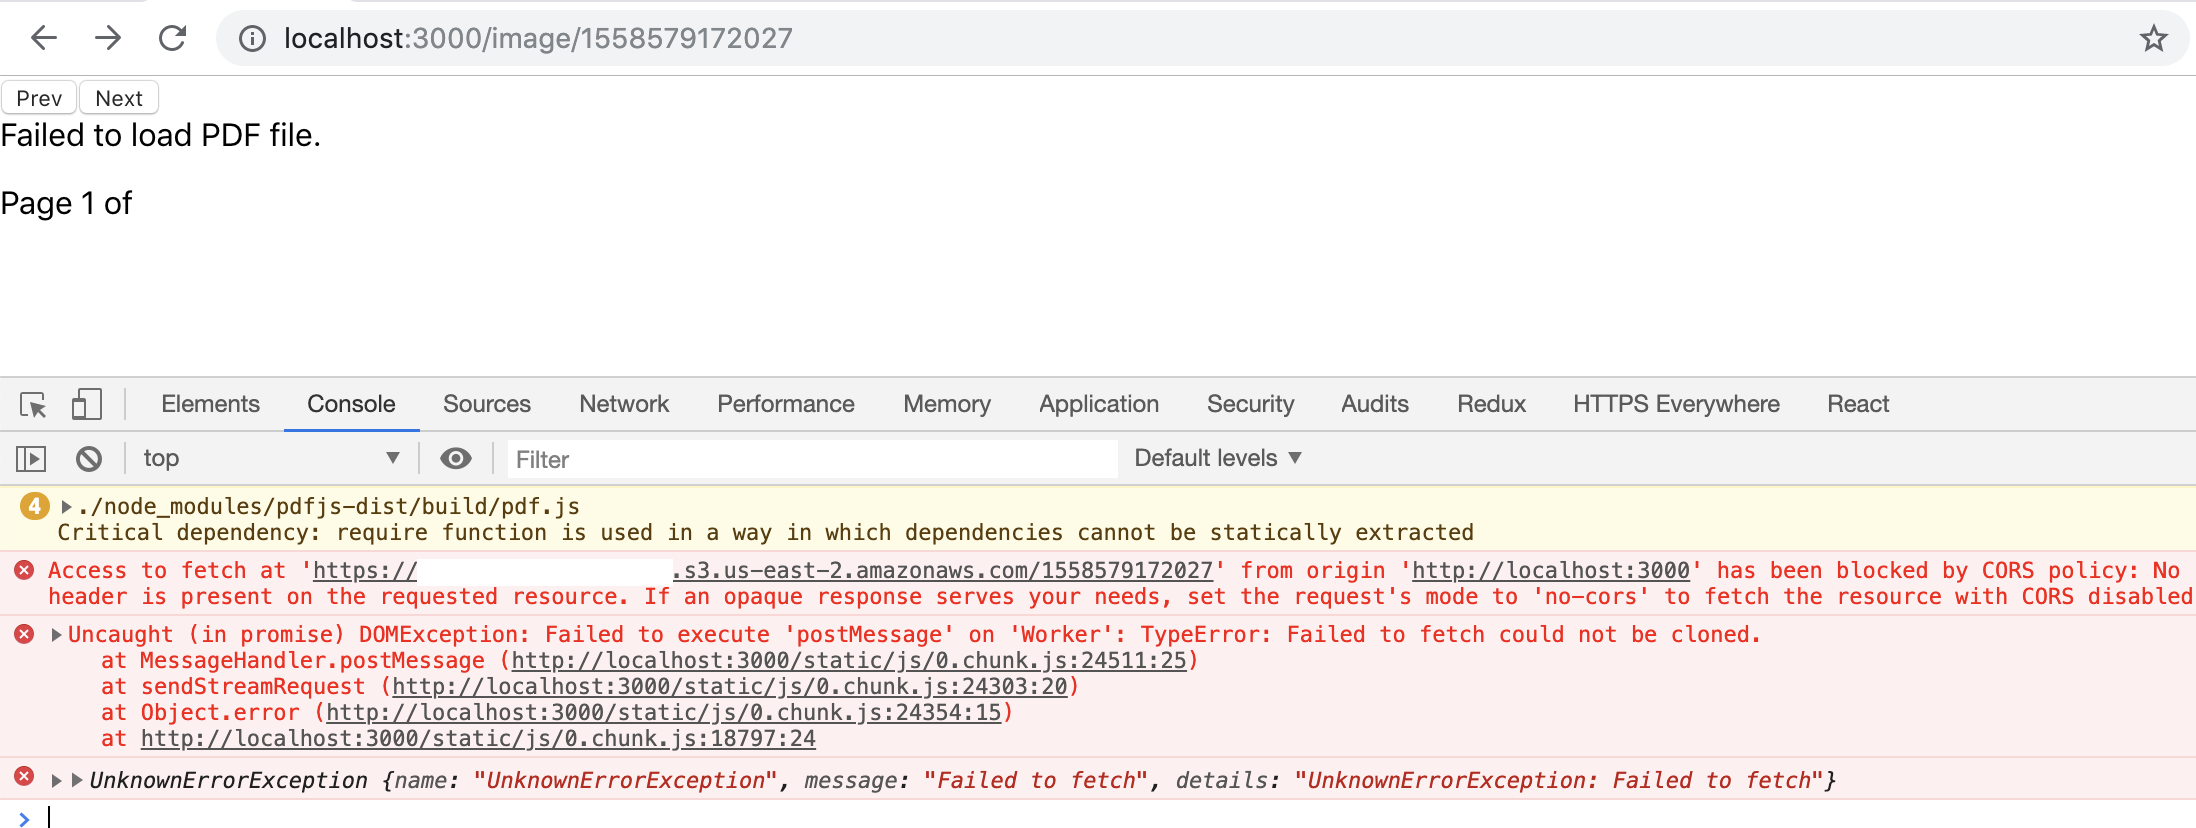Switch to the React tab
2196x828 pixels.
[1857, 404]
